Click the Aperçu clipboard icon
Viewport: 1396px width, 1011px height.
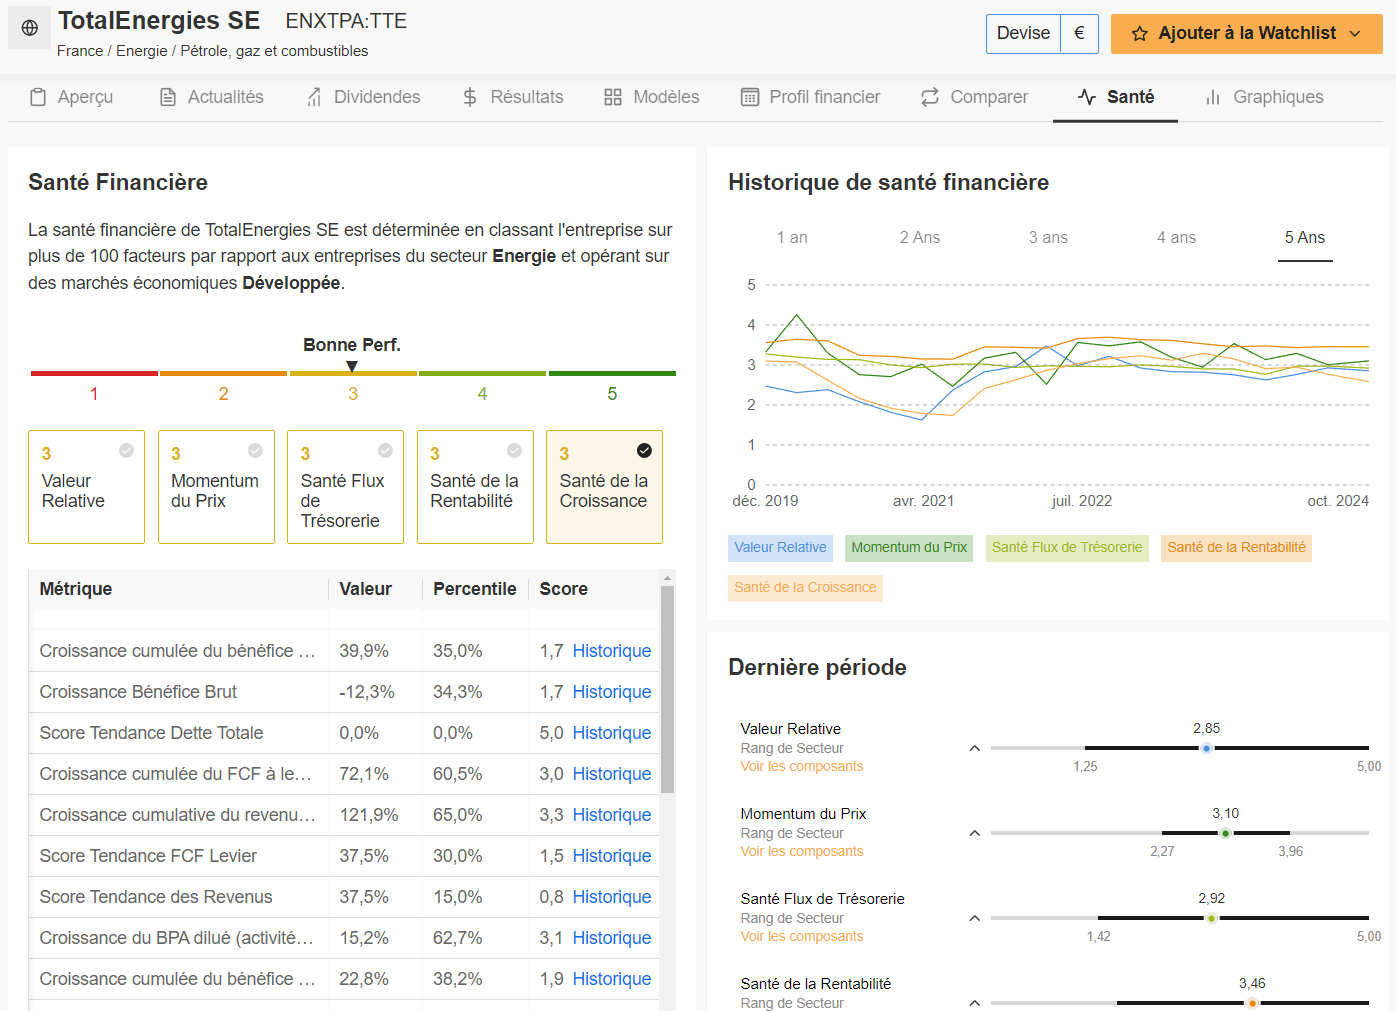click(38, 97)
